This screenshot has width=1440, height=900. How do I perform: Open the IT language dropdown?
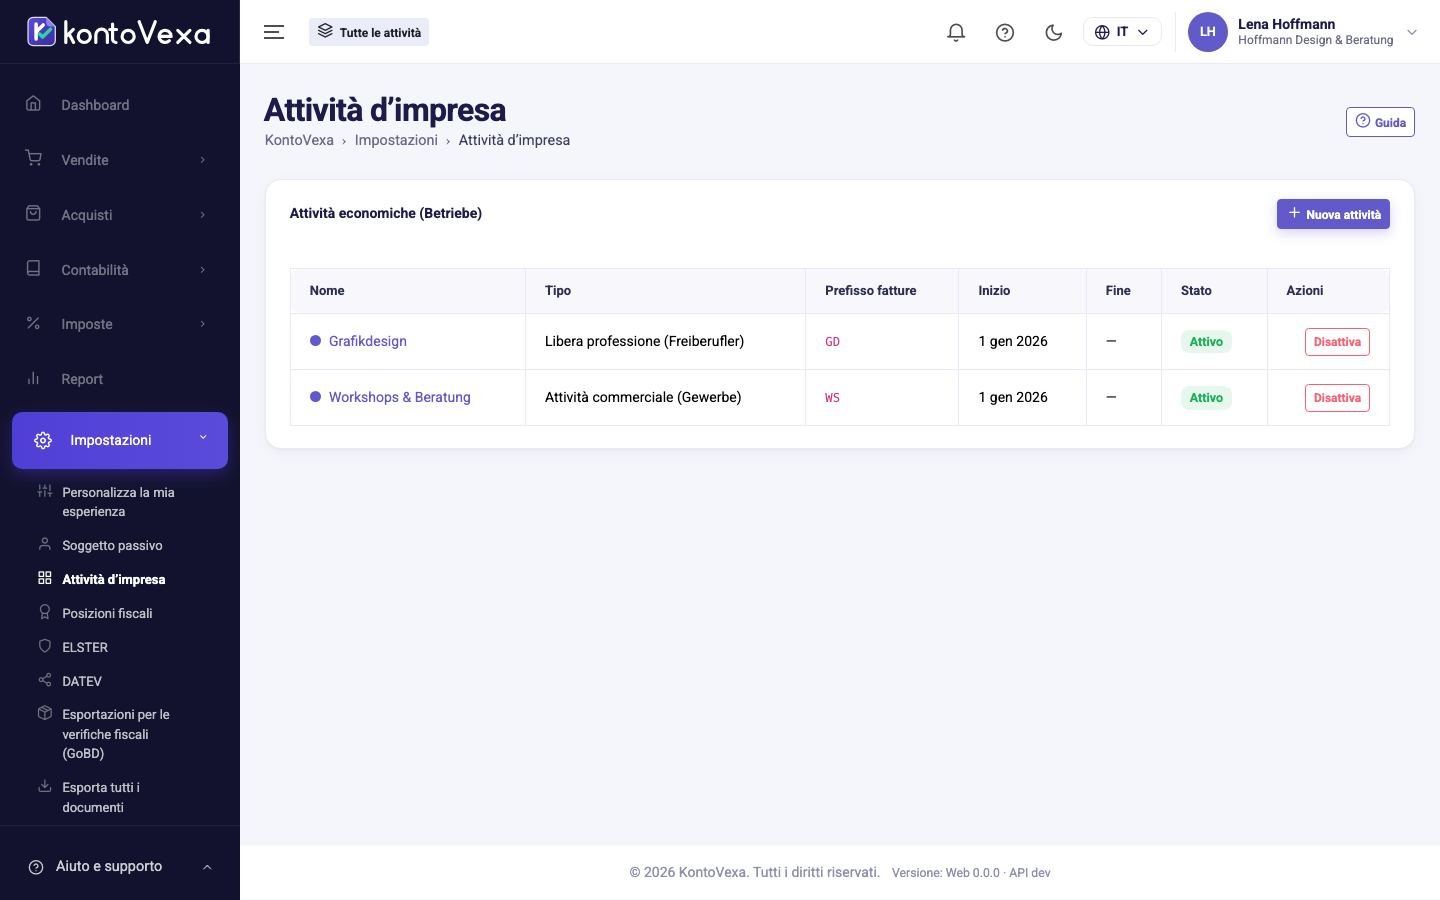pyautogui.click(x=1122, y=32)
